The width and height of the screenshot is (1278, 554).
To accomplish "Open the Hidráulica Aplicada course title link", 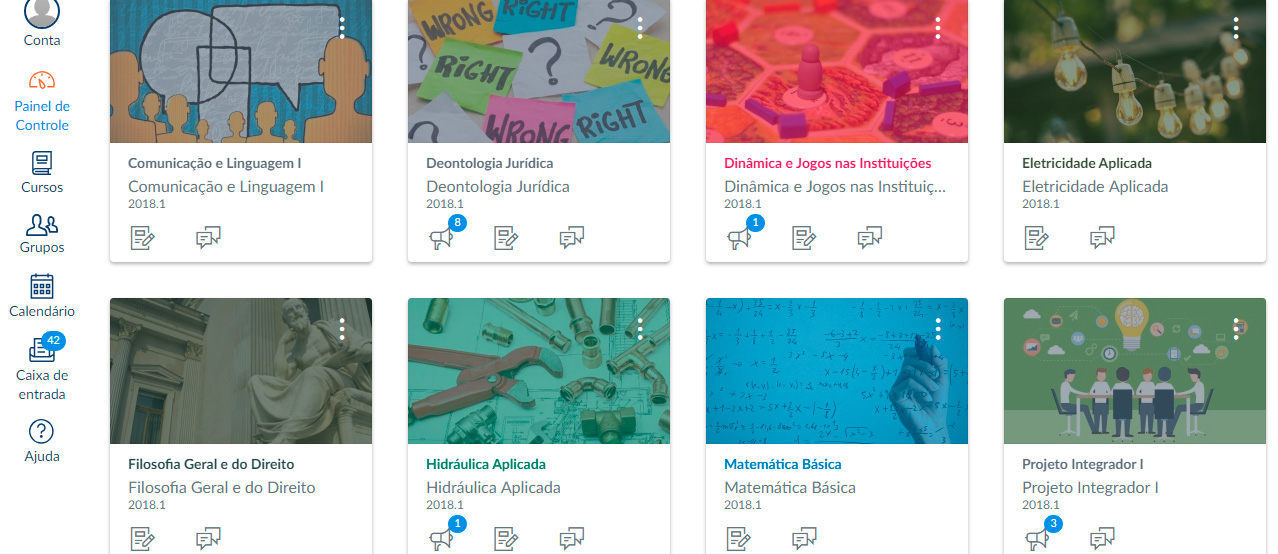I will pos(486,464).
